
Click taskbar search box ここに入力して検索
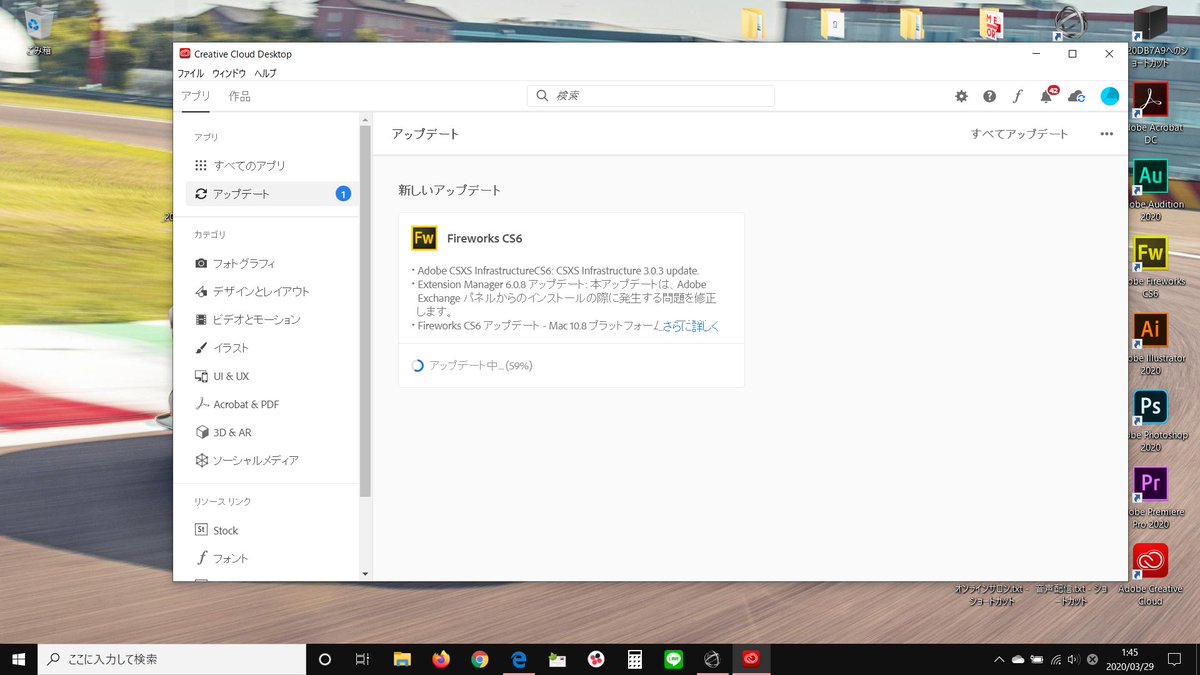pyautogui.click(x=172, y=659)
